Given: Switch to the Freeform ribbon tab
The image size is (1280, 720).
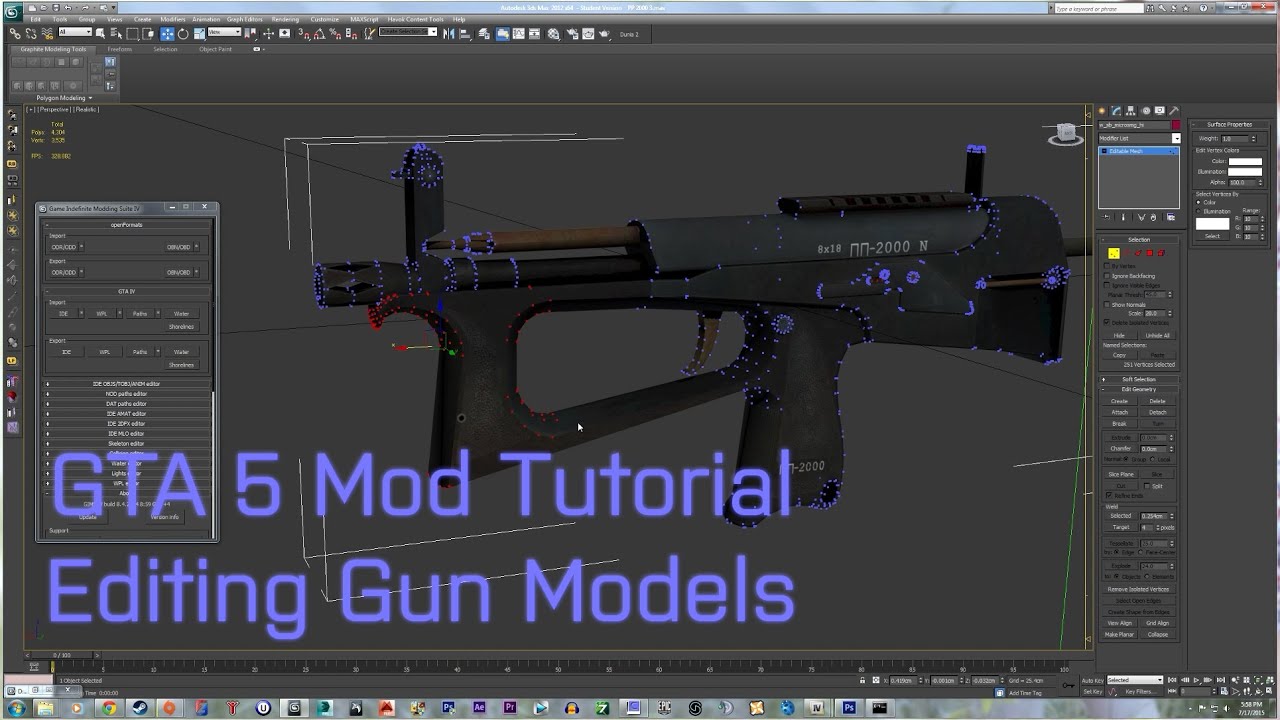Looking at the screenshot, I should (x=119, y=49).
